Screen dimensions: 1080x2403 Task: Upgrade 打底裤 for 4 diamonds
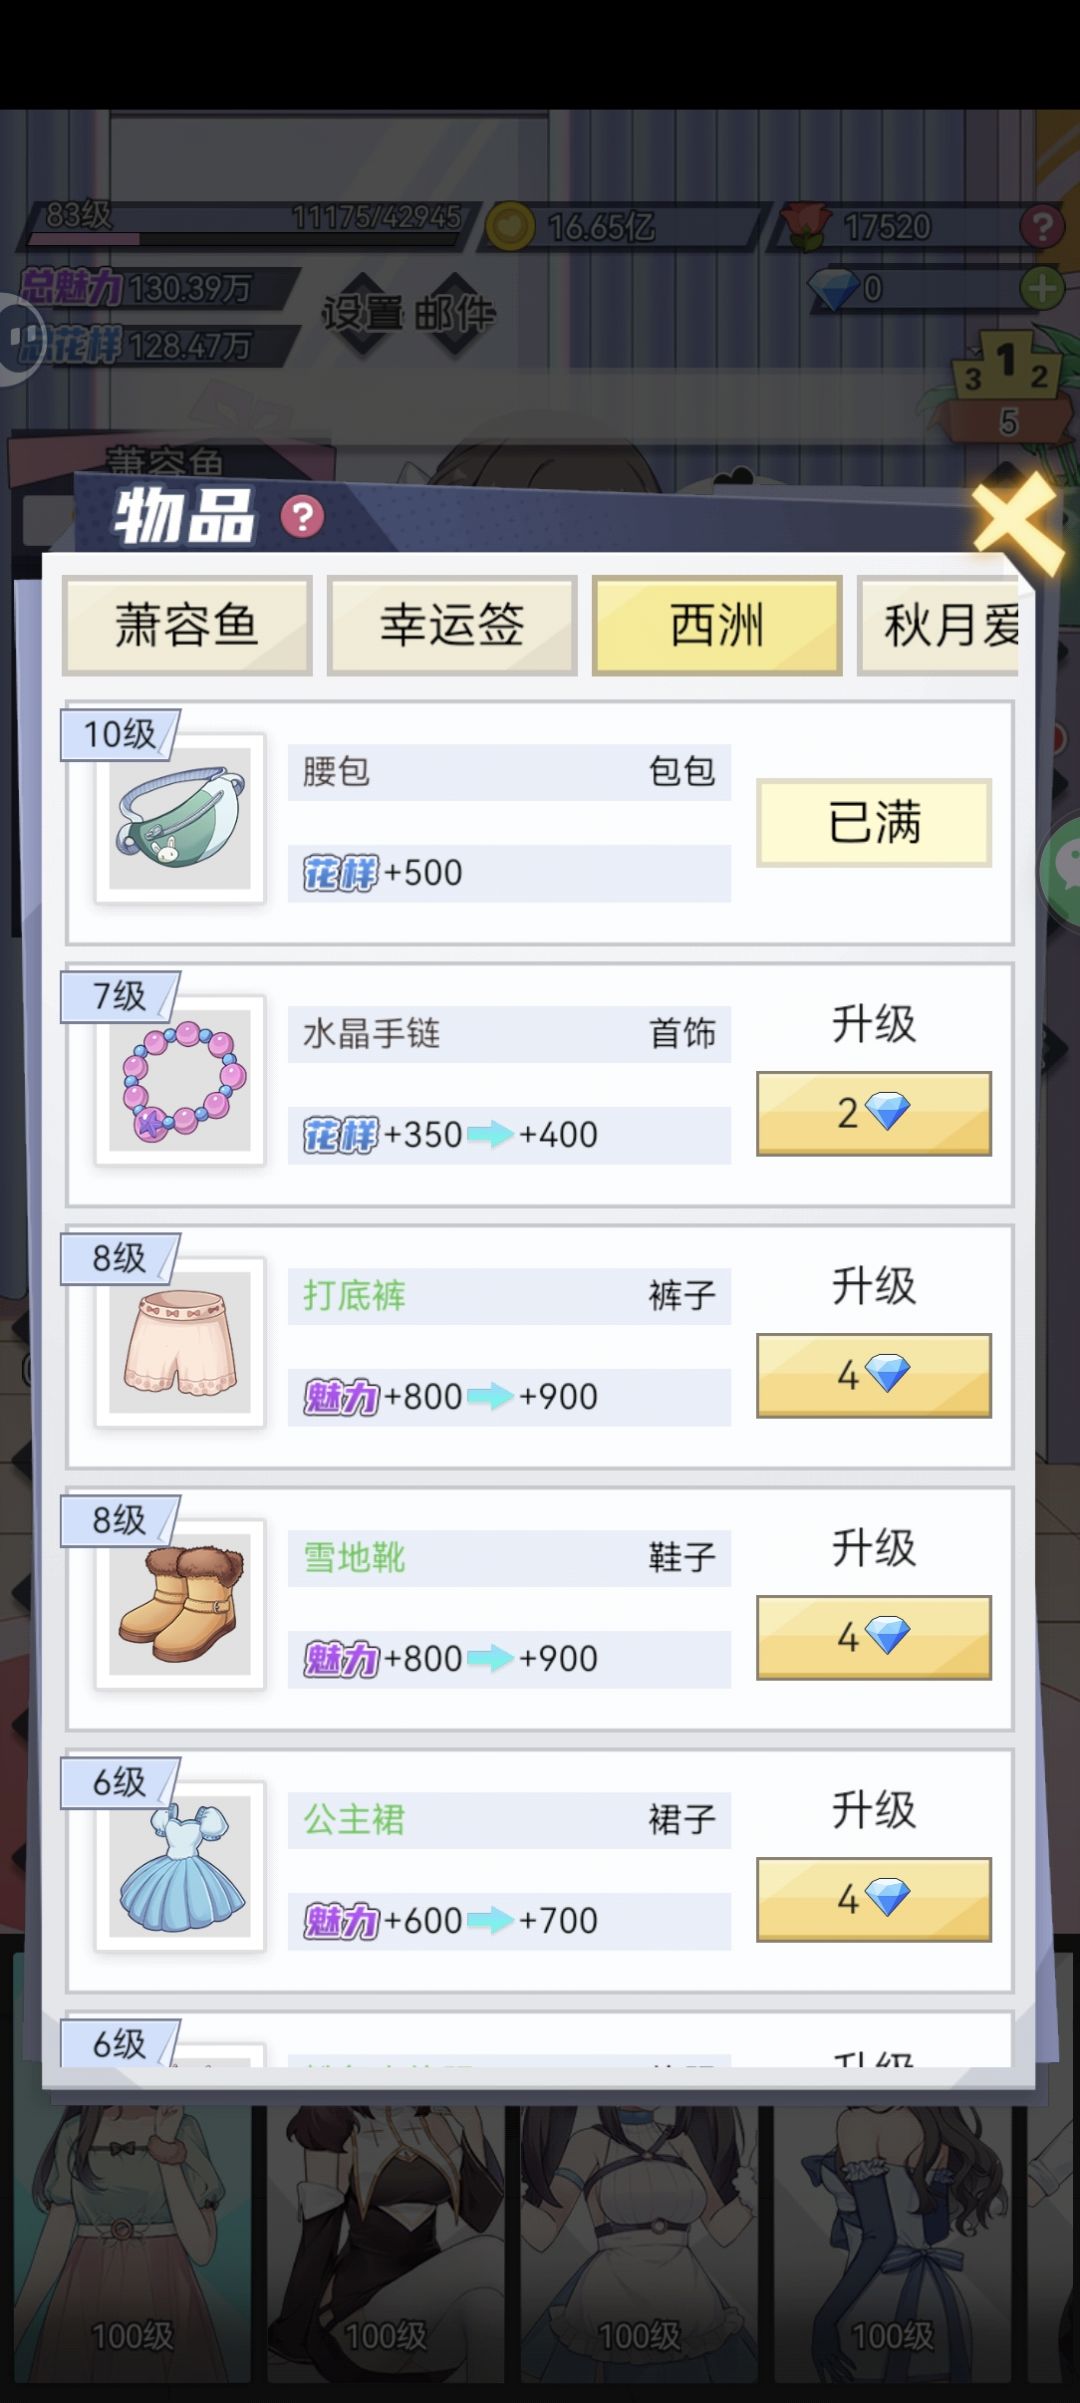(874, 1375)
